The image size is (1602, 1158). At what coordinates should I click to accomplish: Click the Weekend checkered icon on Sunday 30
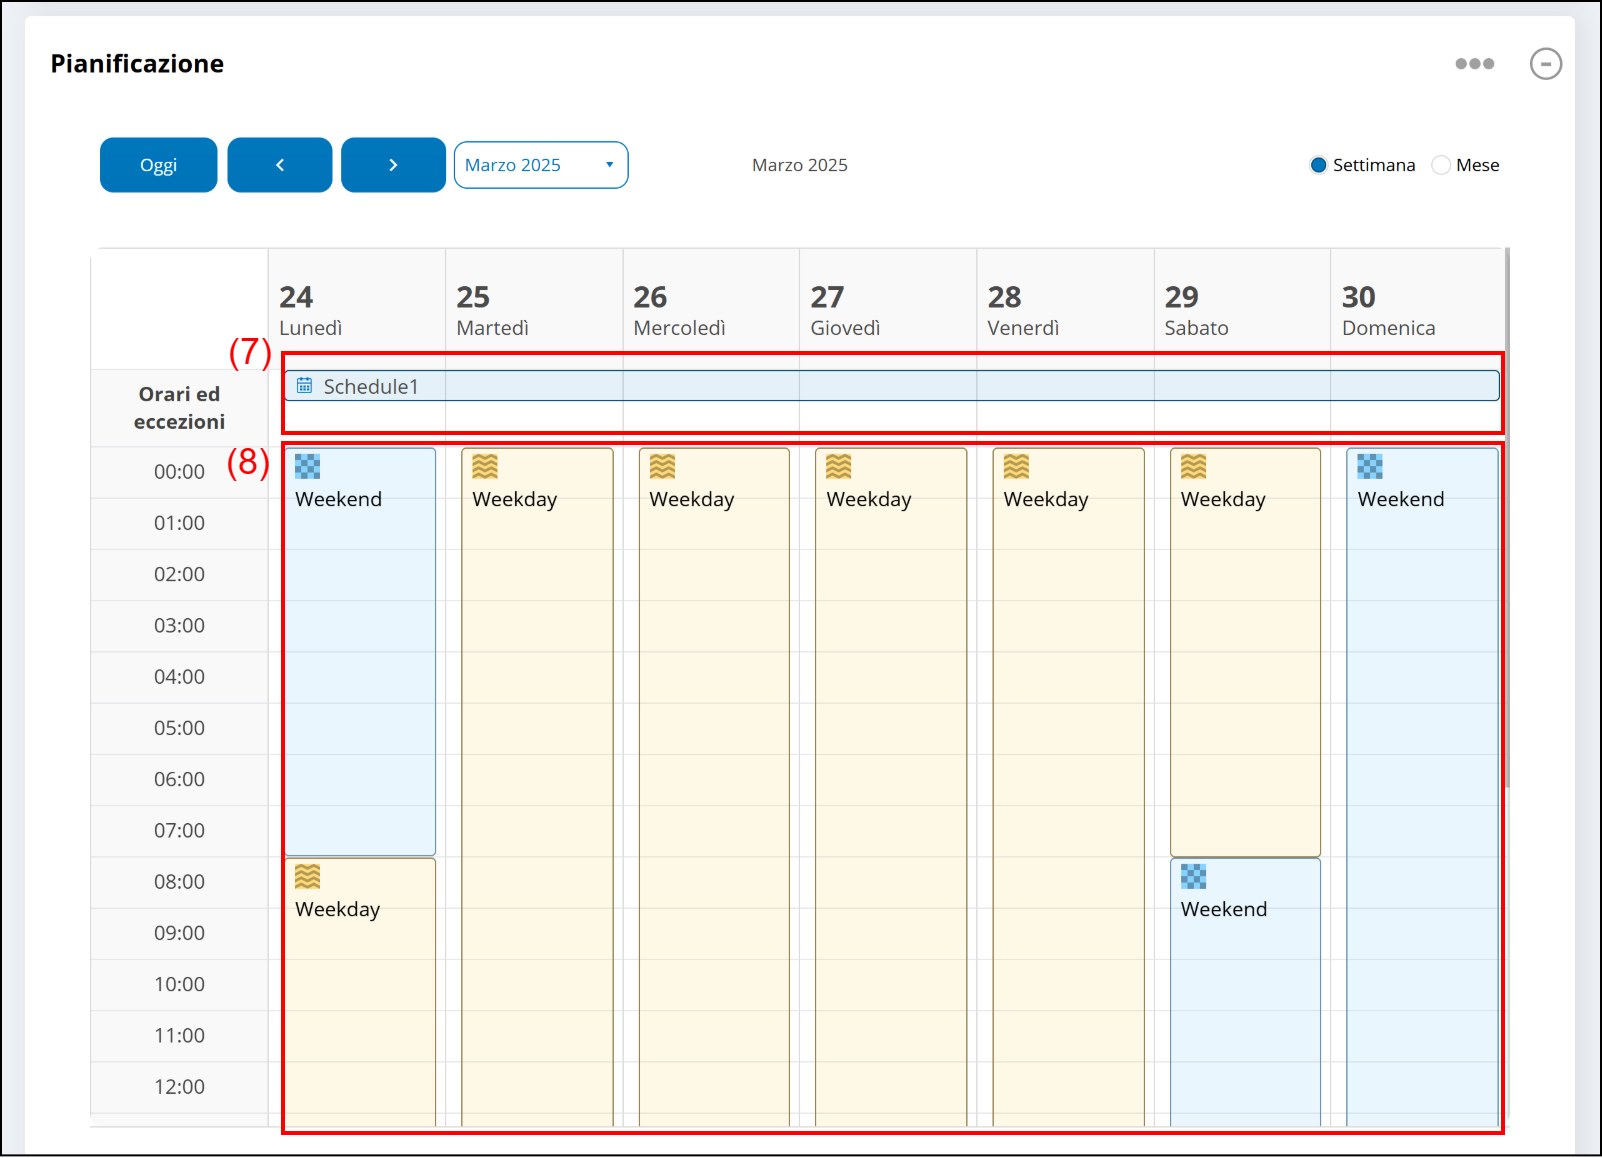[x=1369, y=467]
